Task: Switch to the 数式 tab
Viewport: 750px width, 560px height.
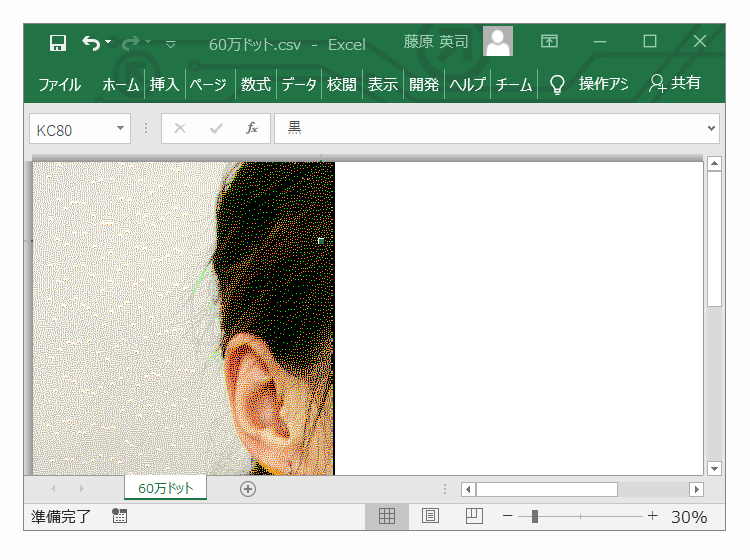Action: [x=256, y=85]
